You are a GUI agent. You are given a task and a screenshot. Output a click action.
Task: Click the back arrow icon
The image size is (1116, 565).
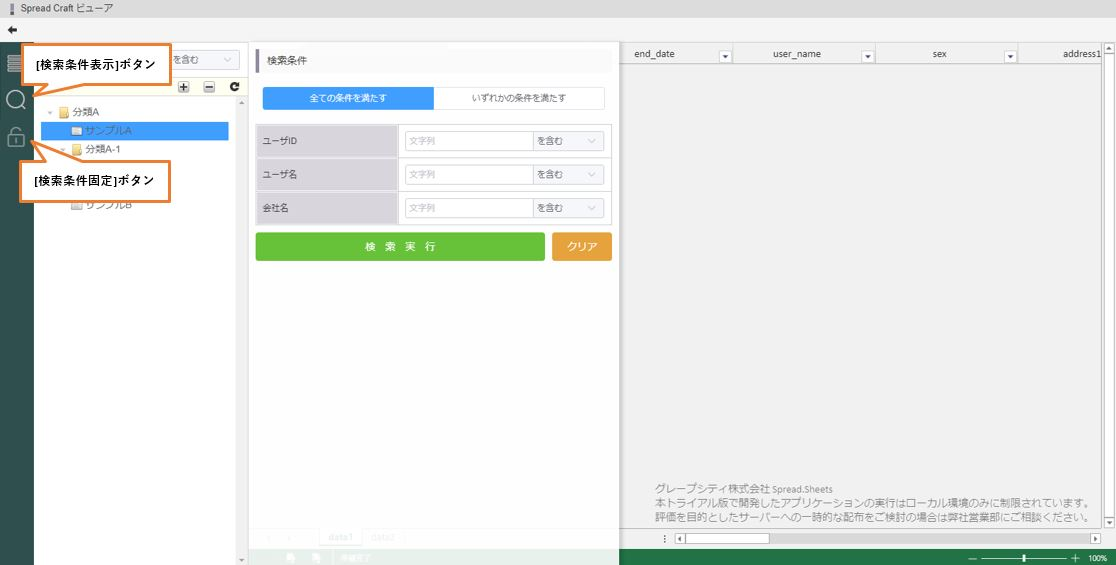pyautogui.click(x=12, y=30)
